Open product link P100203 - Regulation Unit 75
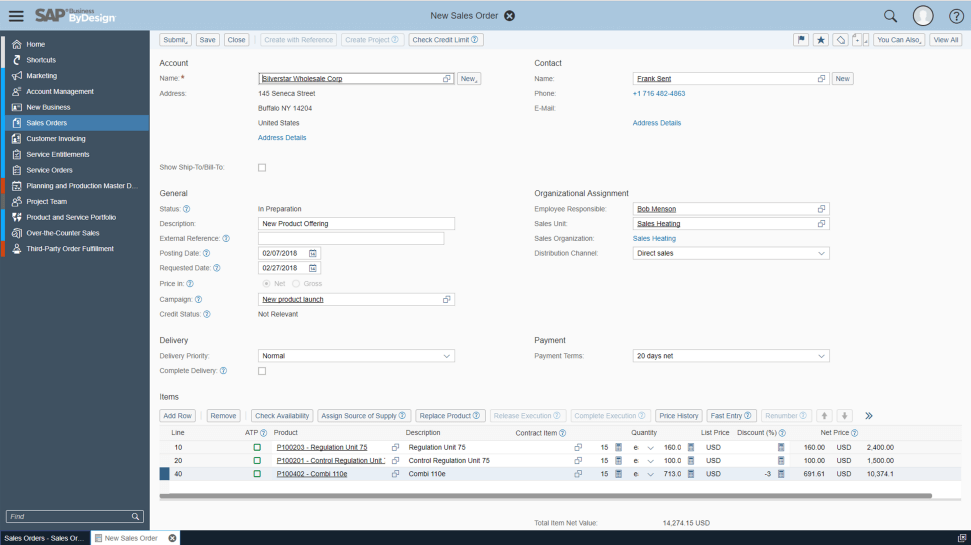971x545 pixels. (322, 447)
